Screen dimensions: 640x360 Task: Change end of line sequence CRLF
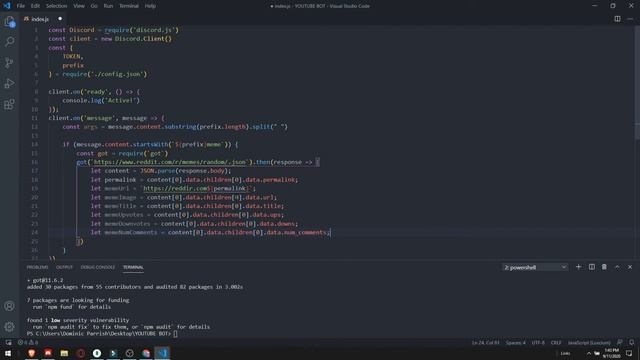[x=556, y=342]
